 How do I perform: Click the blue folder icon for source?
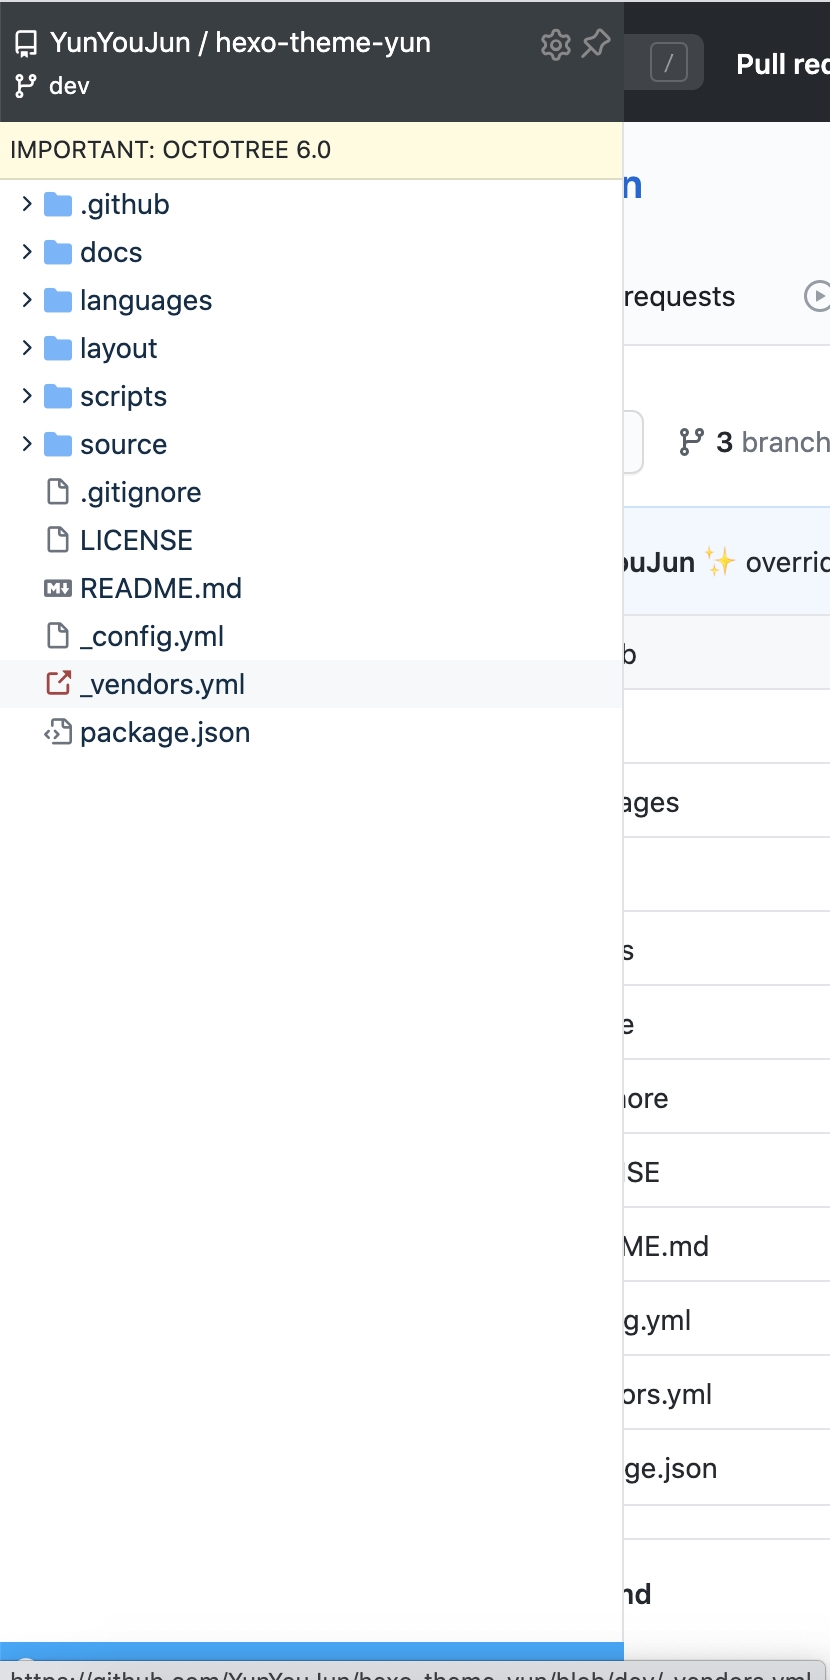tap(56, 444)
